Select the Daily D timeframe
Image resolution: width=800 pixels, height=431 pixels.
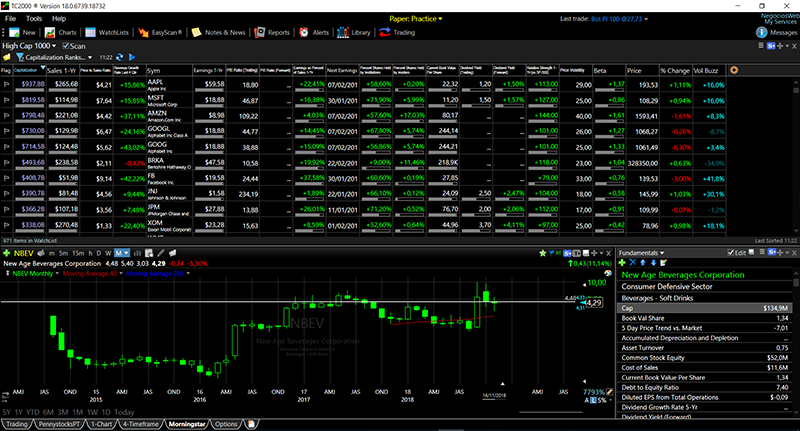[x=99, y=253]
